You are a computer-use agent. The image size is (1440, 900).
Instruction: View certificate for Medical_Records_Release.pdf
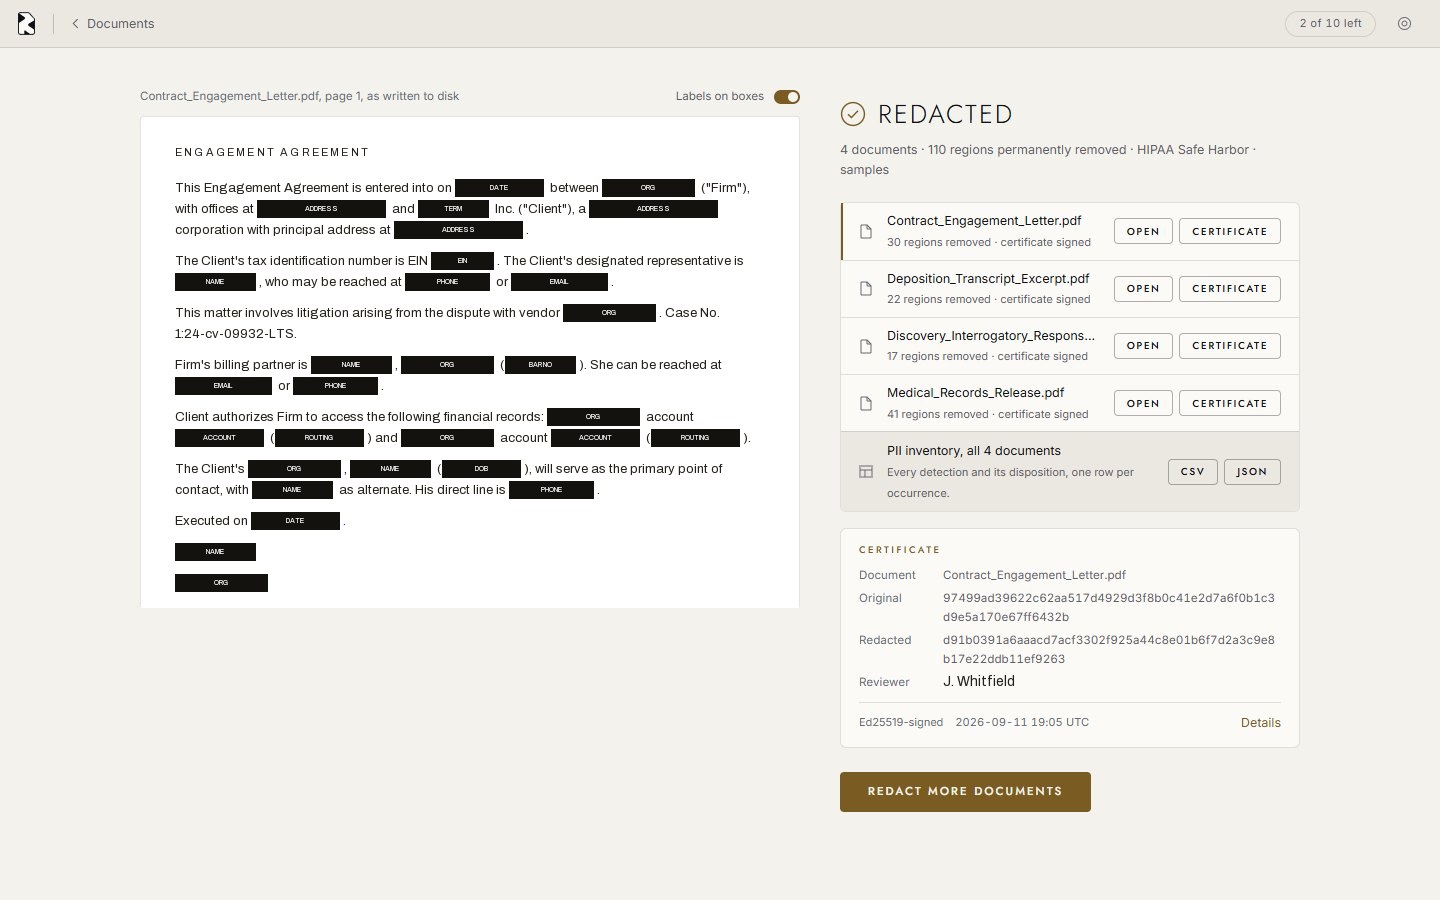(1230, 404)
